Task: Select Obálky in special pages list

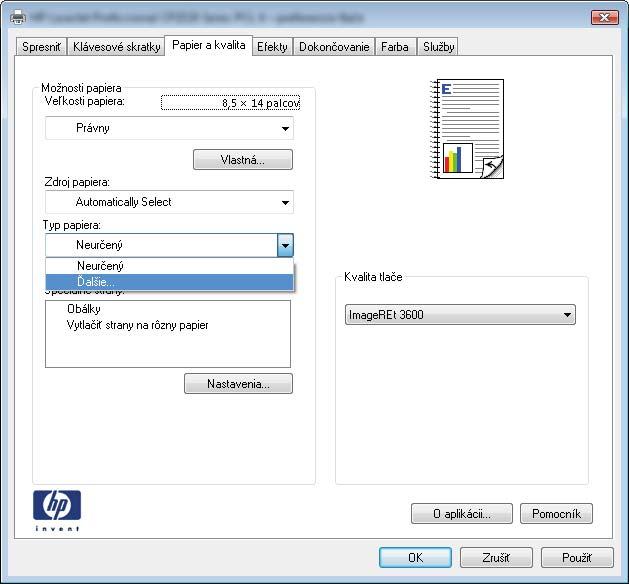Action: [x=84, y=309]
